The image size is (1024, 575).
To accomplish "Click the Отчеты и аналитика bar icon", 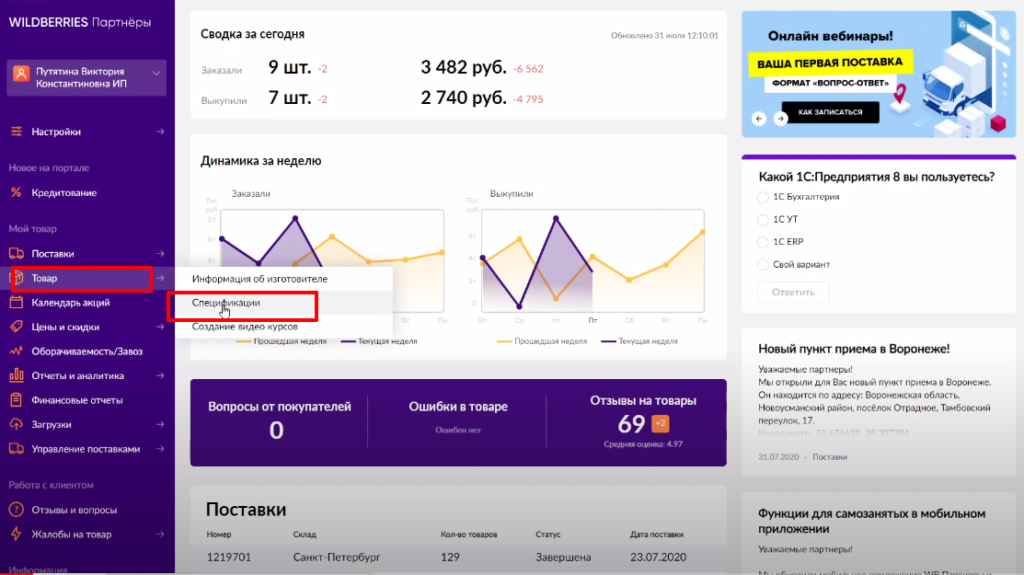I will 16,375.
